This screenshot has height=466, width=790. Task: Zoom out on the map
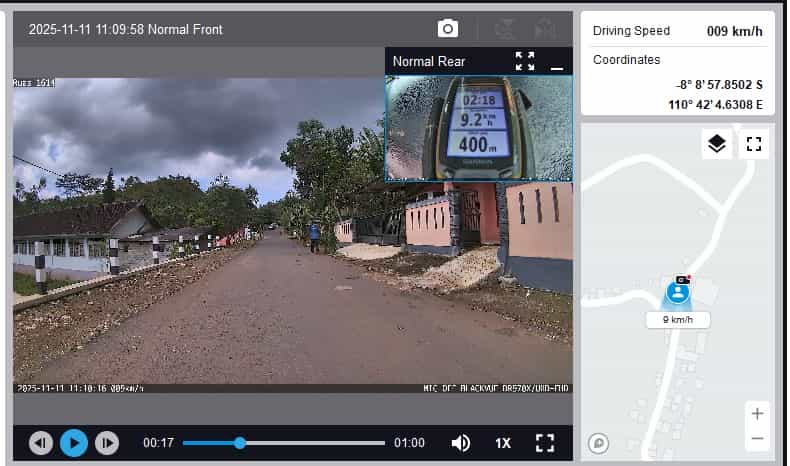(x=757, y=438)
